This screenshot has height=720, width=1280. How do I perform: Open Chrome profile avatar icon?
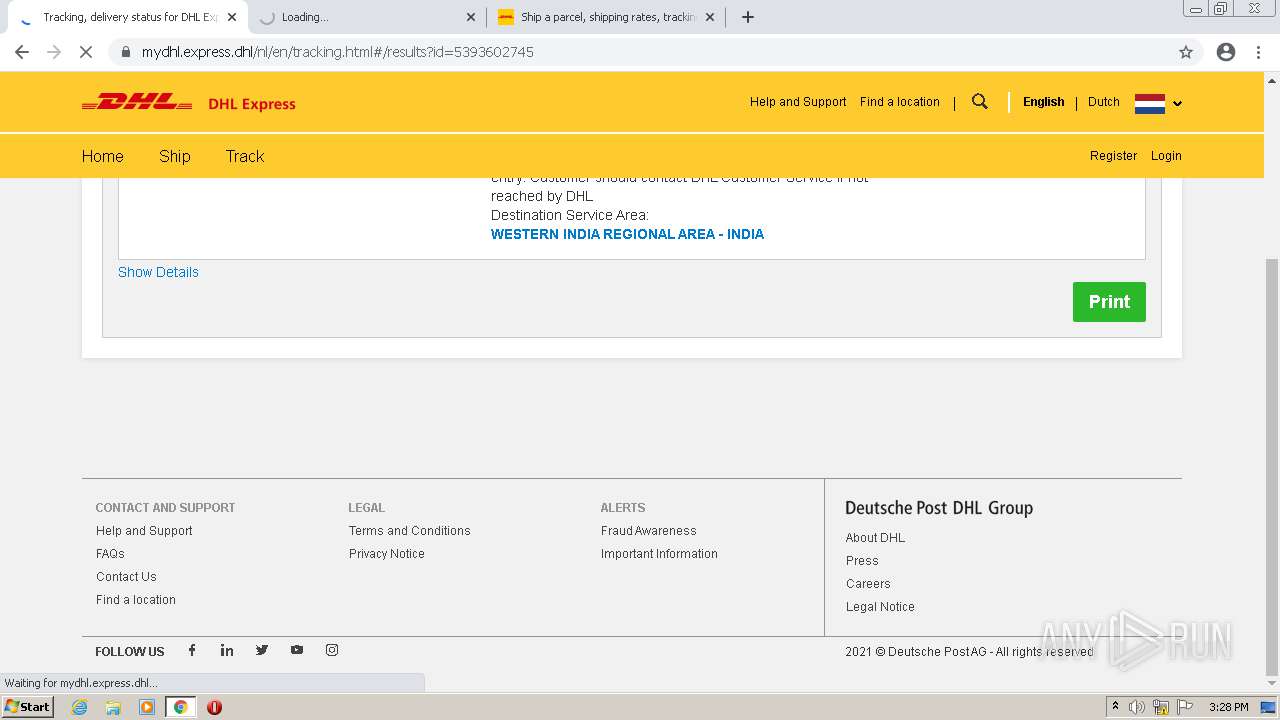pos(1226,52)
